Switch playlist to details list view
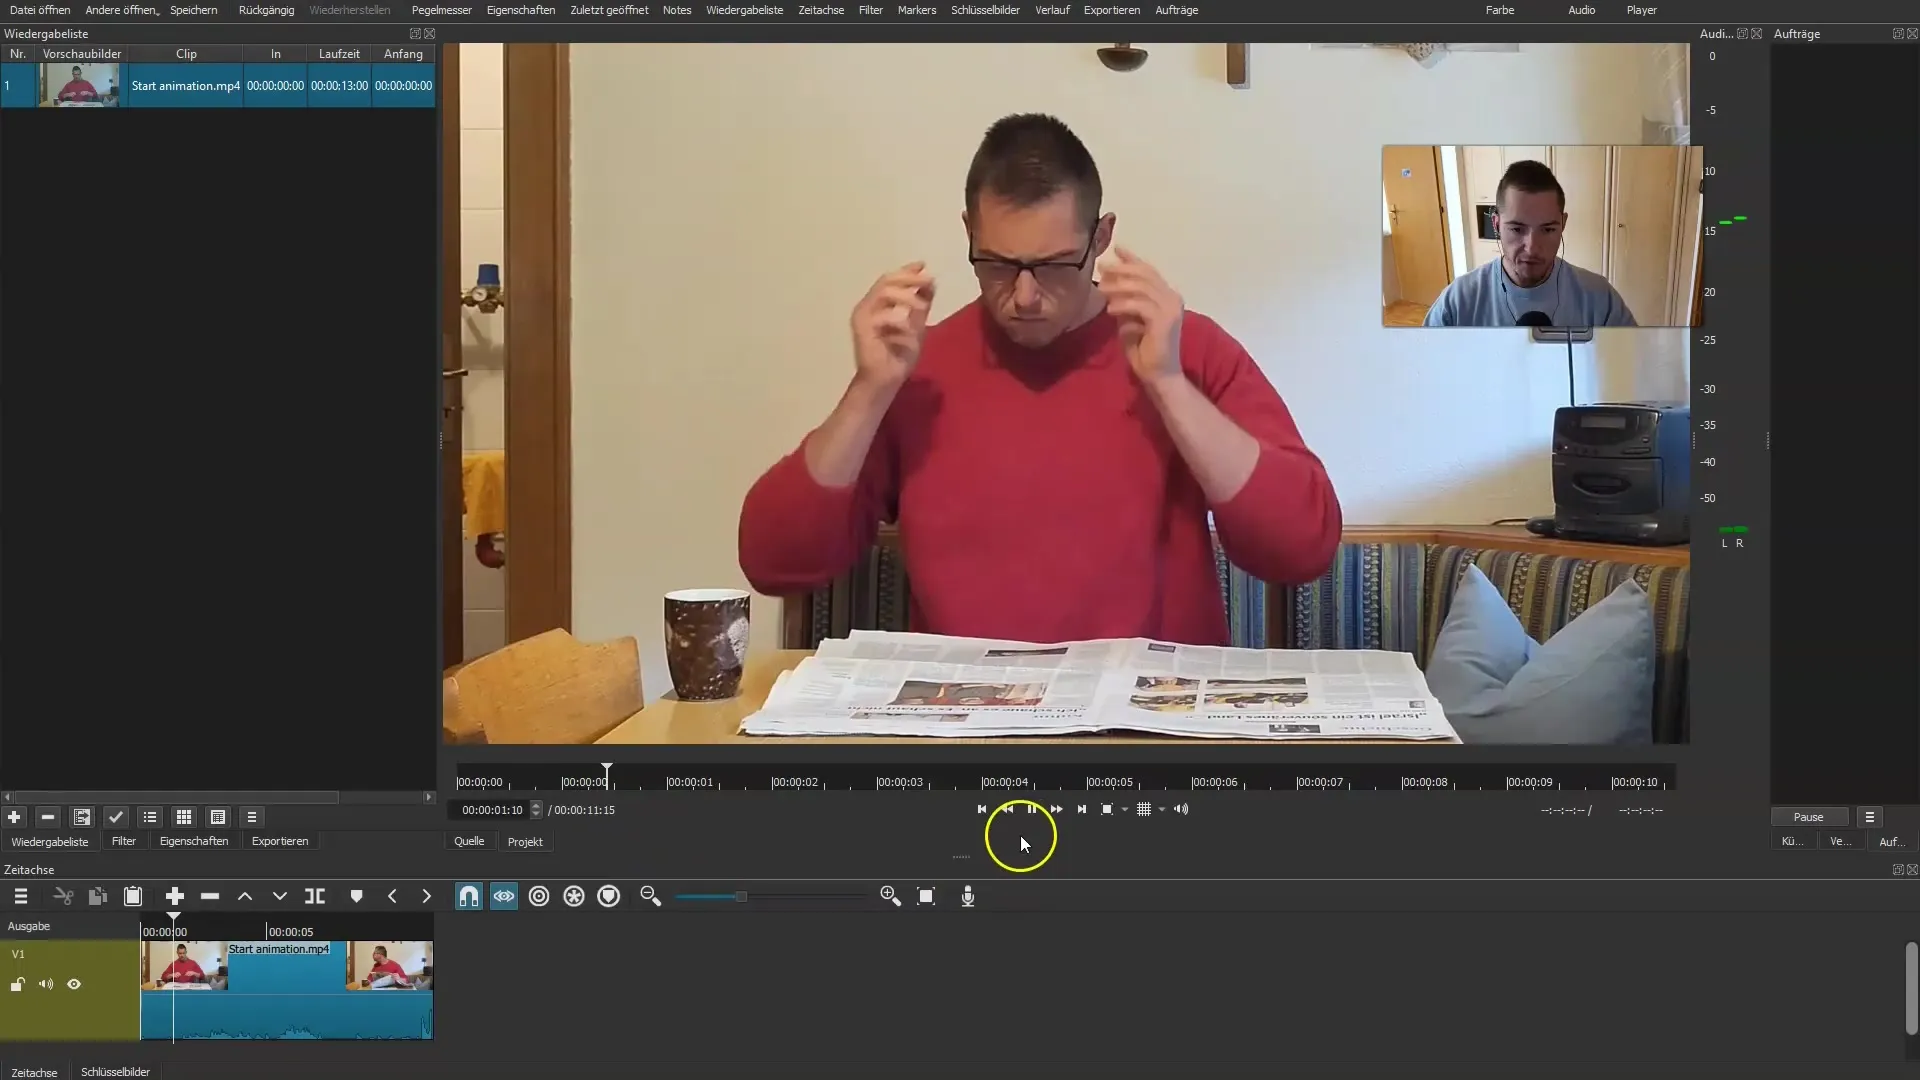Viewport: 1920px width, 1080px height. (150, 817)
